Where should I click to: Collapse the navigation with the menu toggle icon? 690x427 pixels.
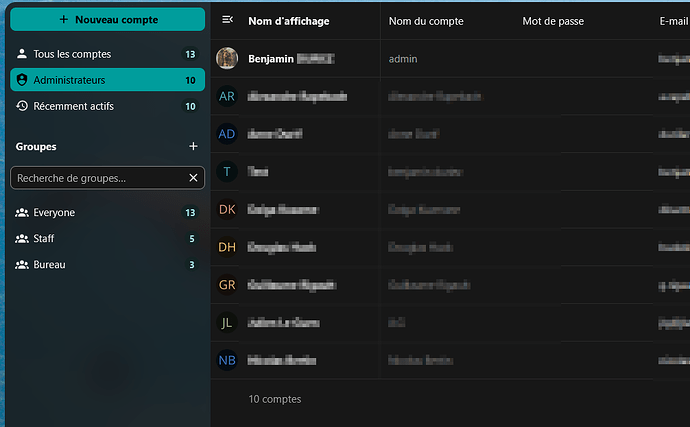coord(228,20)
